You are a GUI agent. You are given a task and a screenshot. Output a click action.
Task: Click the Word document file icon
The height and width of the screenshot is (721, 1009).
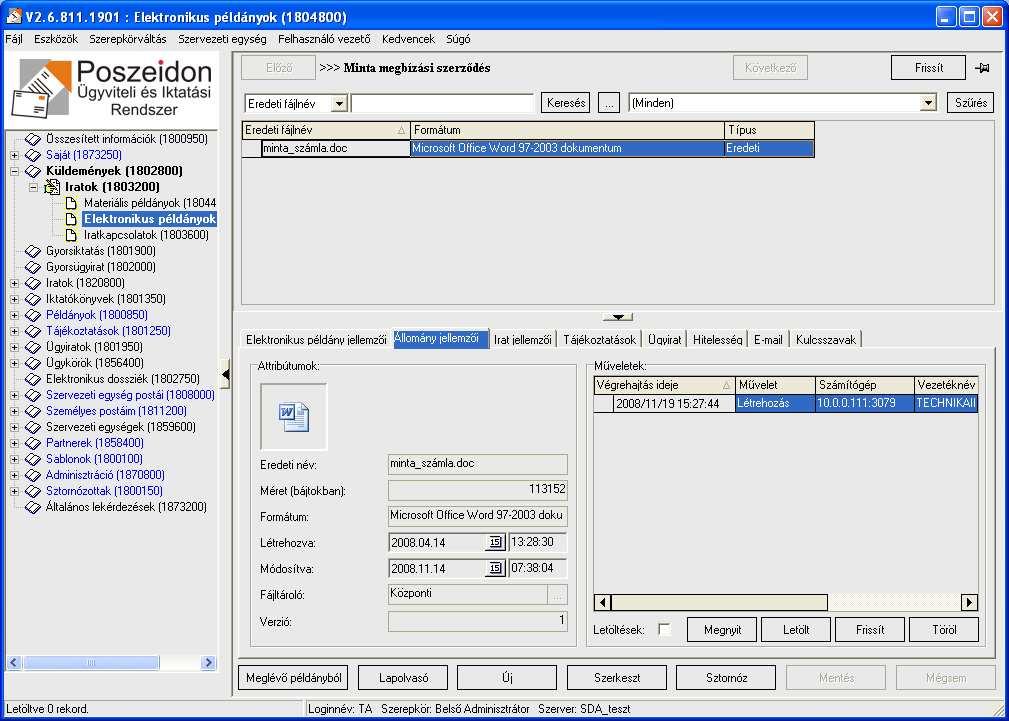293,417
